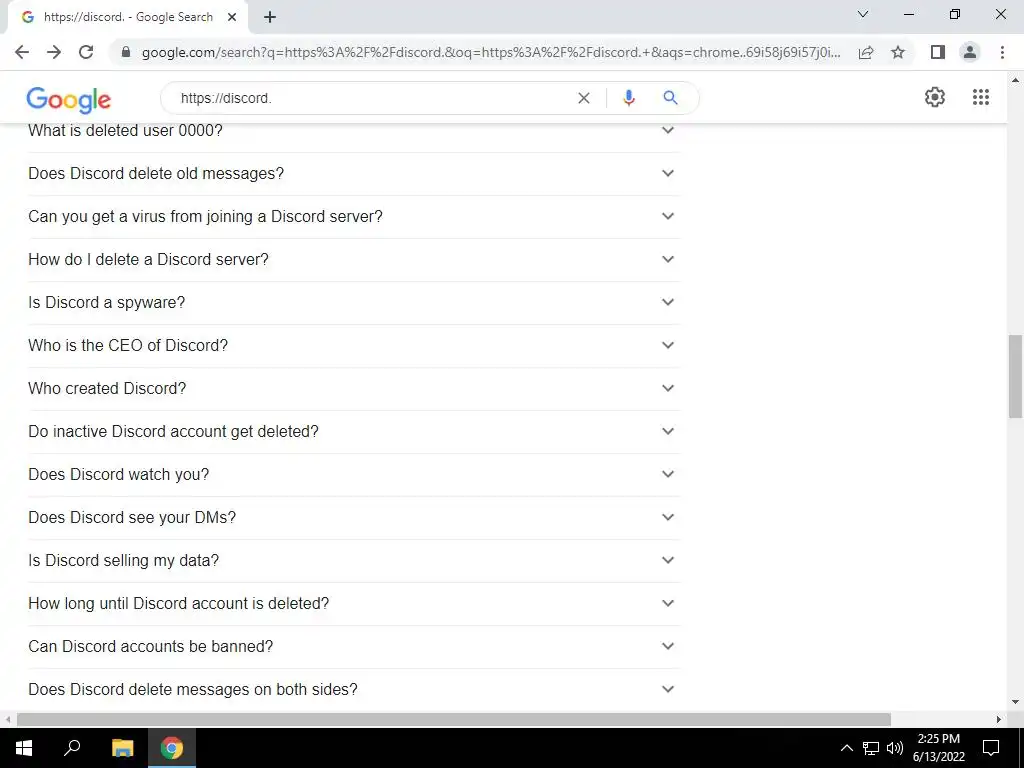Focus the Google search input field
Viewport: 1024px width, 768px height.
(372, 98)
